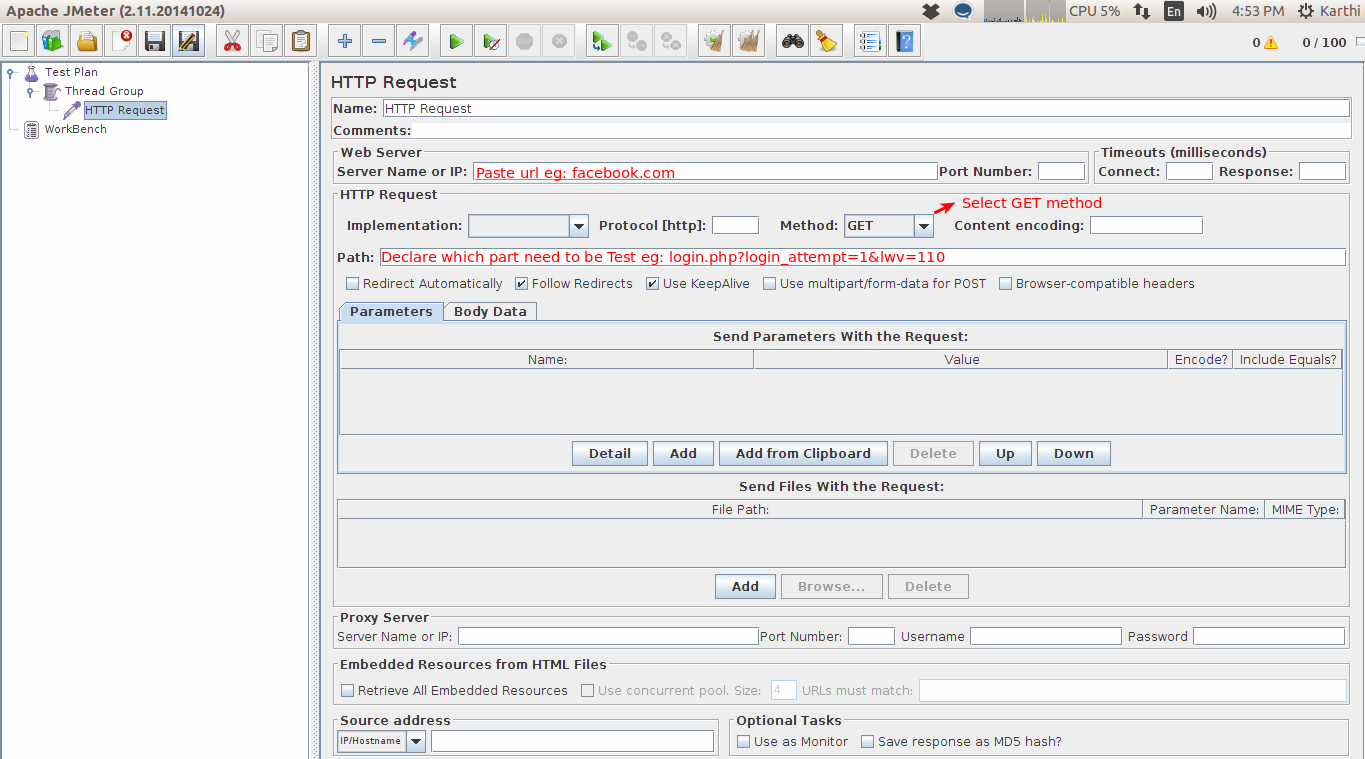Open the Method dropdown showing GET

coord(924,227)
